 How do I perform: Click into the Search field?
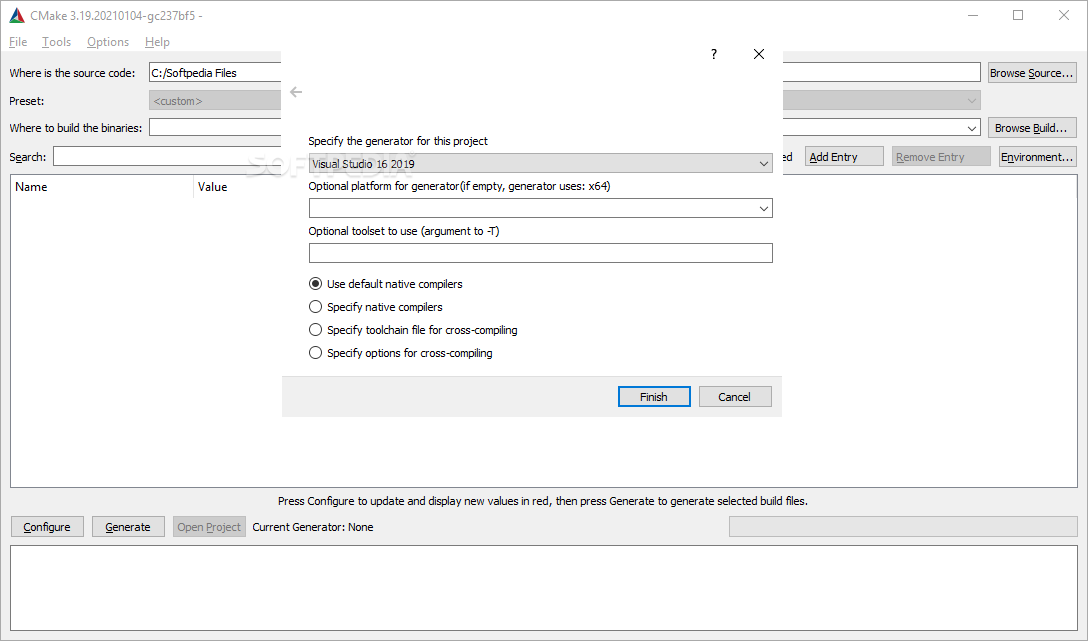[x=167, y=157]
